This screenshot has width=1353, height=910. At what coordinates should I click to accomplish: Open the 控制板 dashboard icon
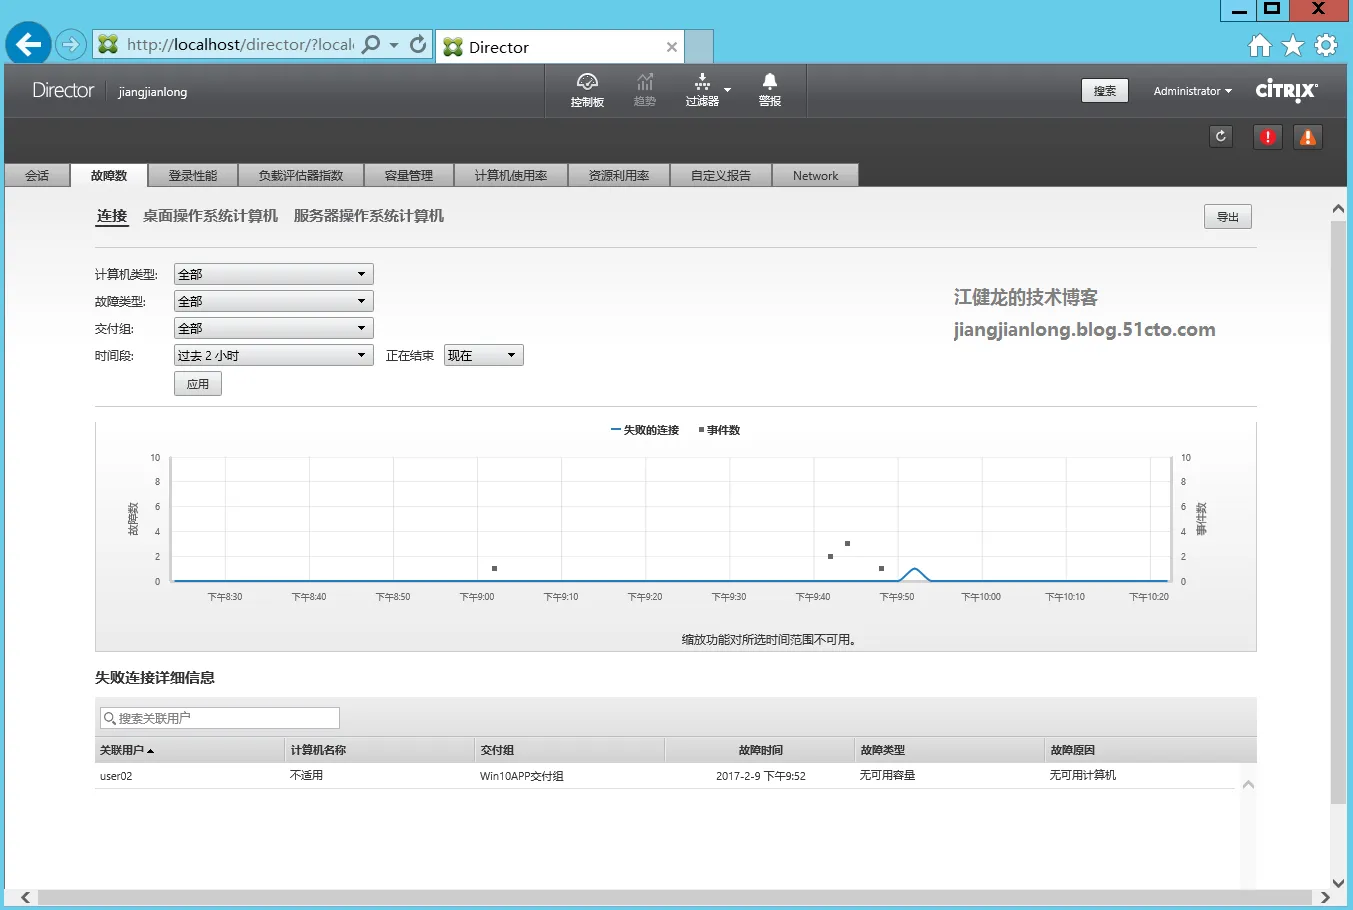(x=587, y=90)
